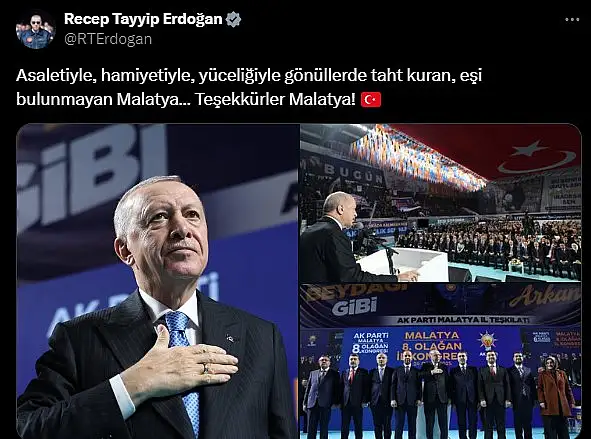Viewport: 591px width, 439px height.
Task: Open the Recep Tayyip Erdoğan display name link
Action: coord(143,19)
